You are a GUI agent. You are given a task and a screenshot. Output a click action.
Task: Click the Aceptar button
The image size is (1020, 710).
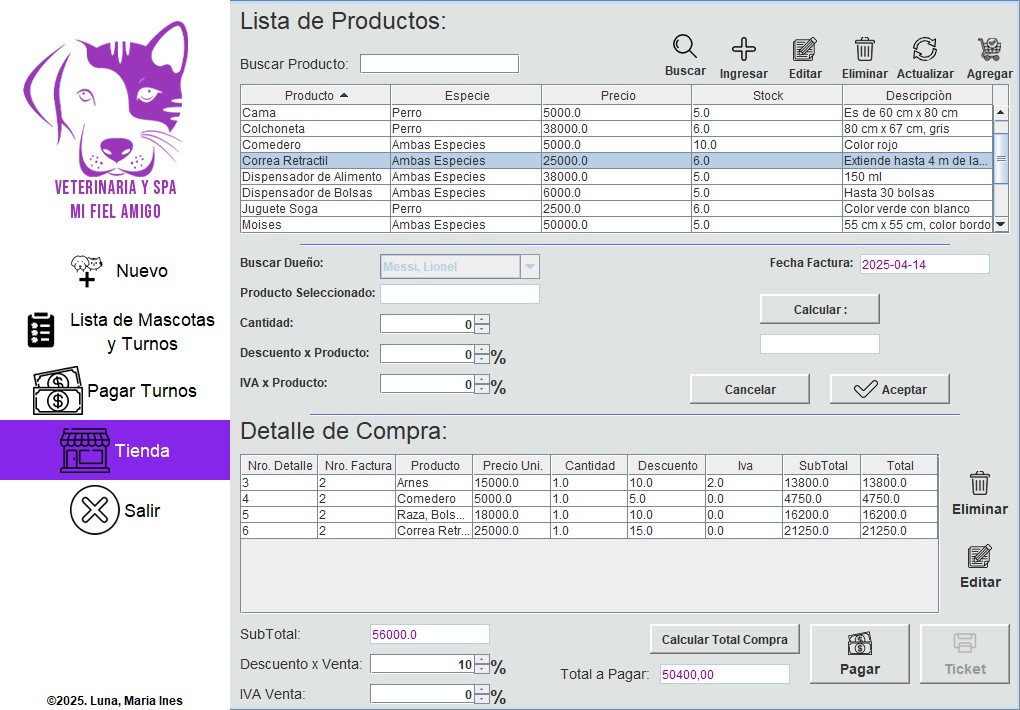[x=890, y=389]
